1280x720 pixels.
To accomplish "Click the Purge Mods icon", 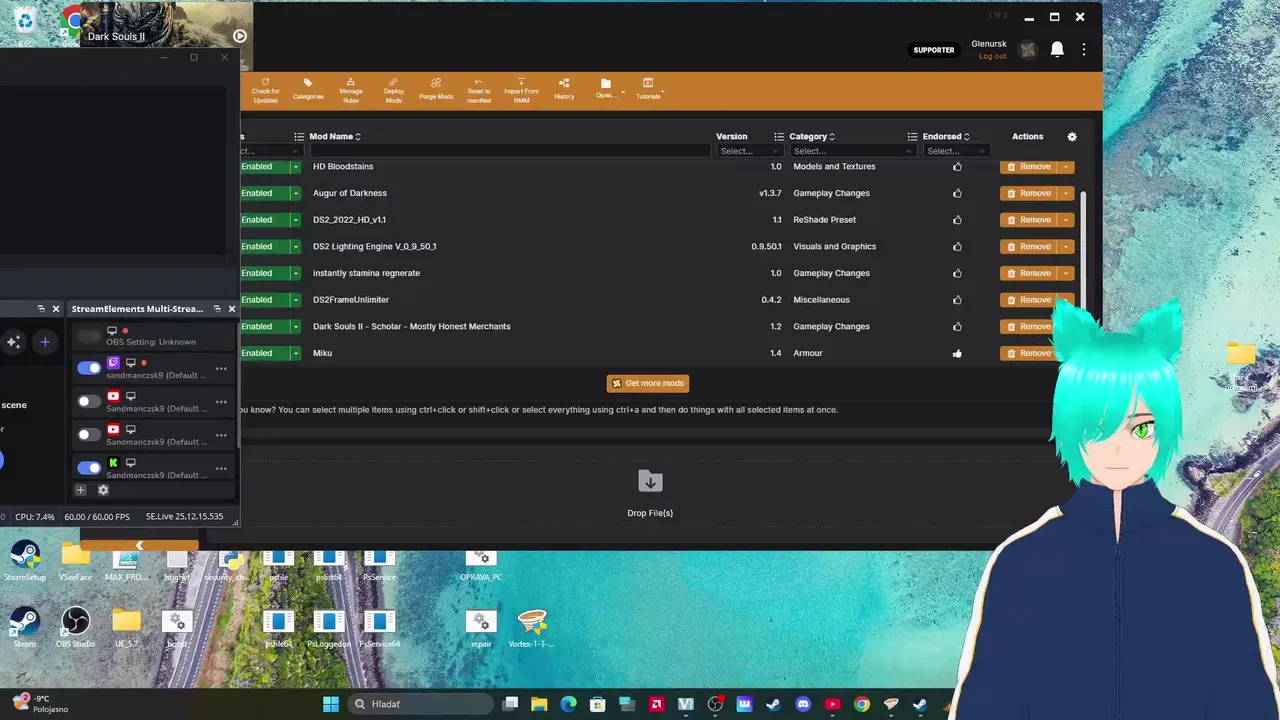I will point(436,89).
